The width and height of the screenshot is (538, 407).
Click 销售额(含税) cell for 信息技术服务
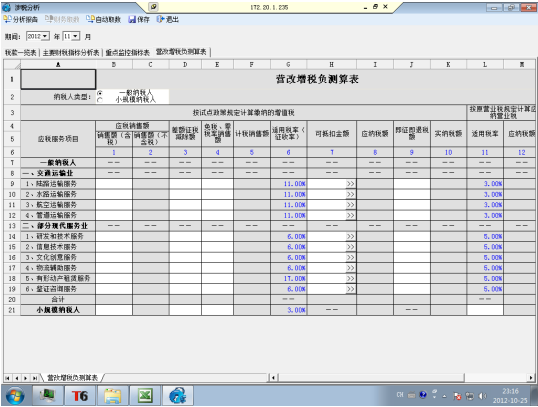114,247
